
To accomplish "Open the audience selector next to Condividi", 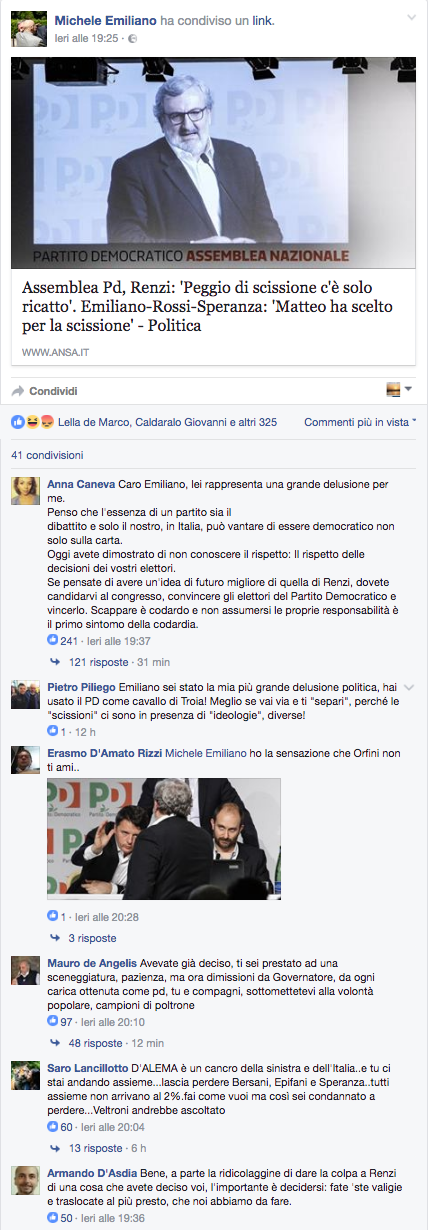I will pos(399,389).
